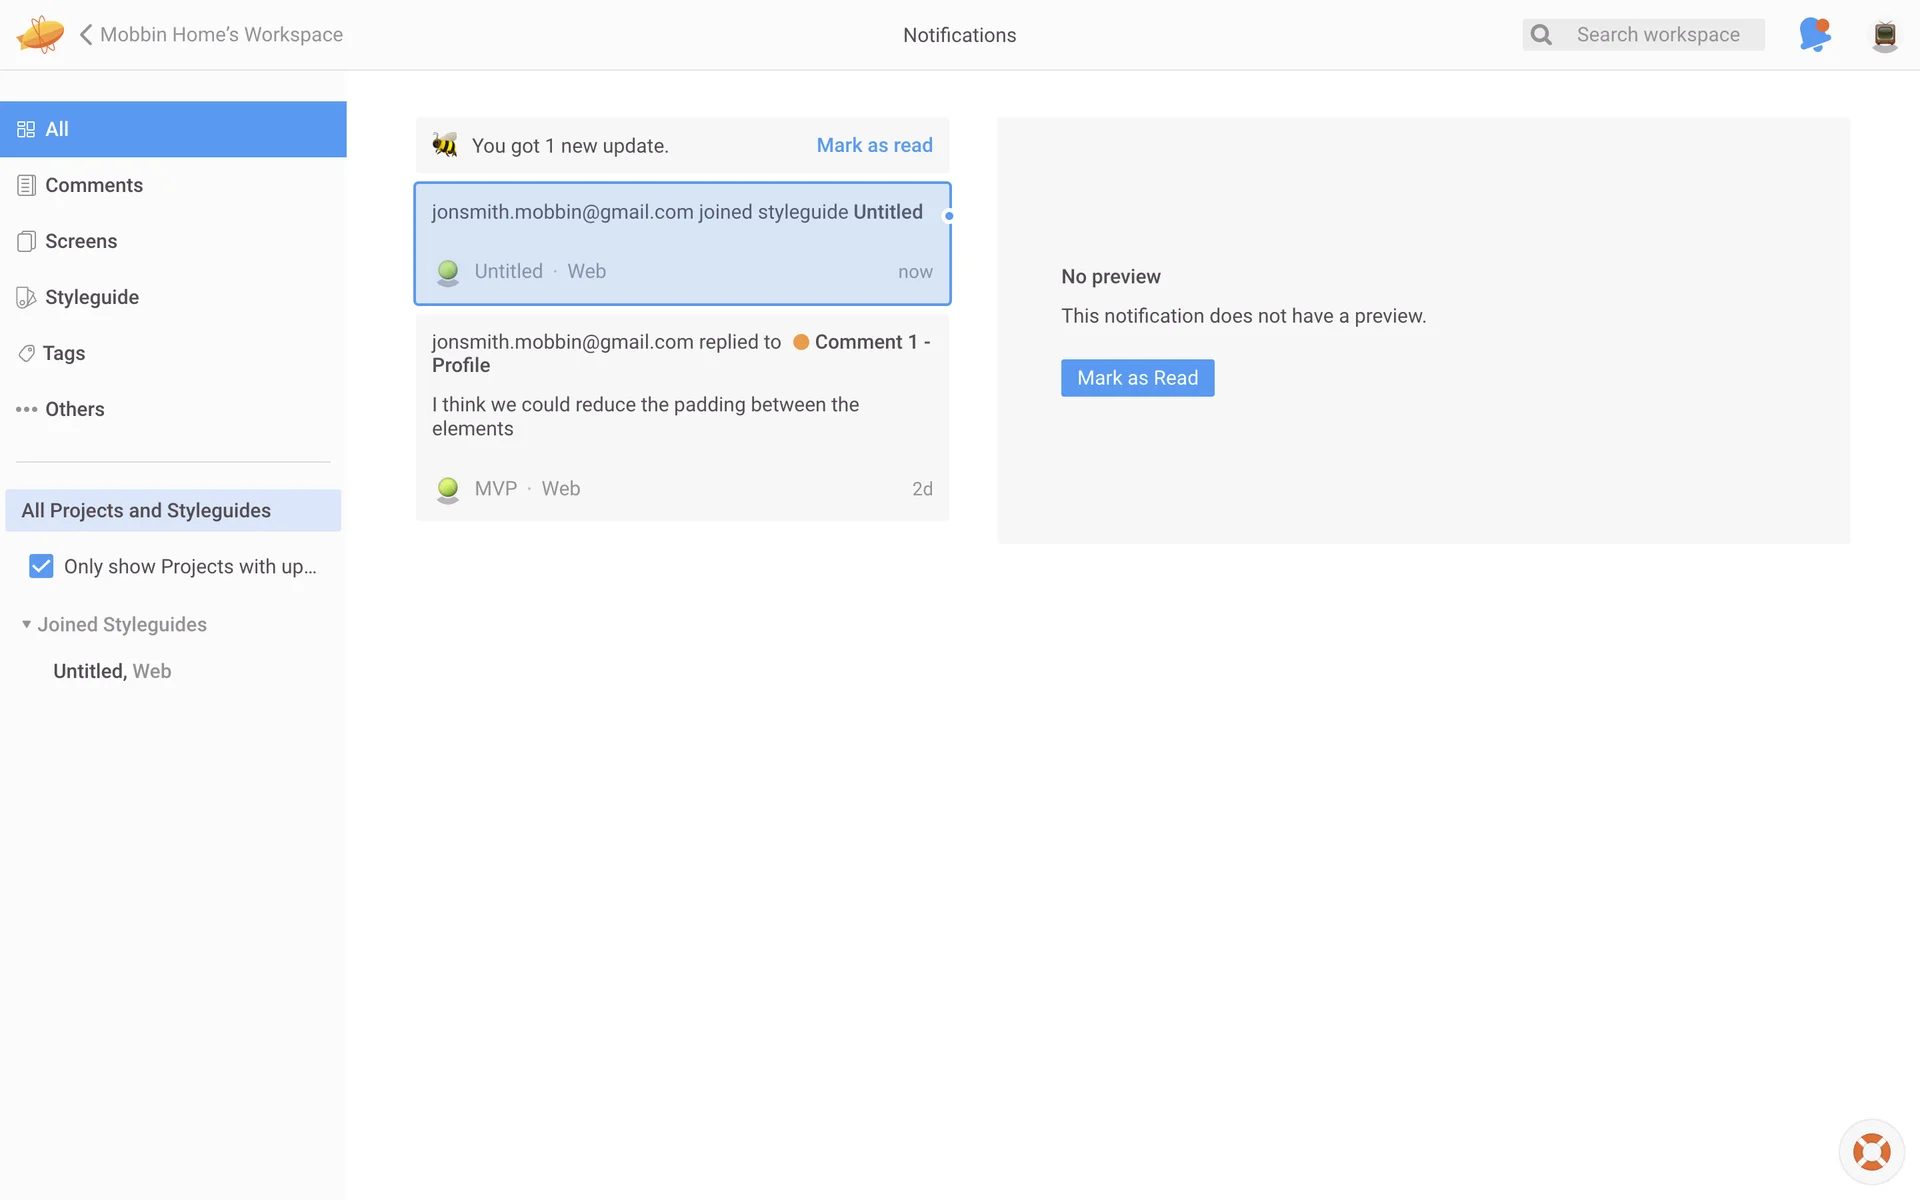1920x1200 pixels.
Task: Select the Tags filter
Action: click(x=63, y=353)
